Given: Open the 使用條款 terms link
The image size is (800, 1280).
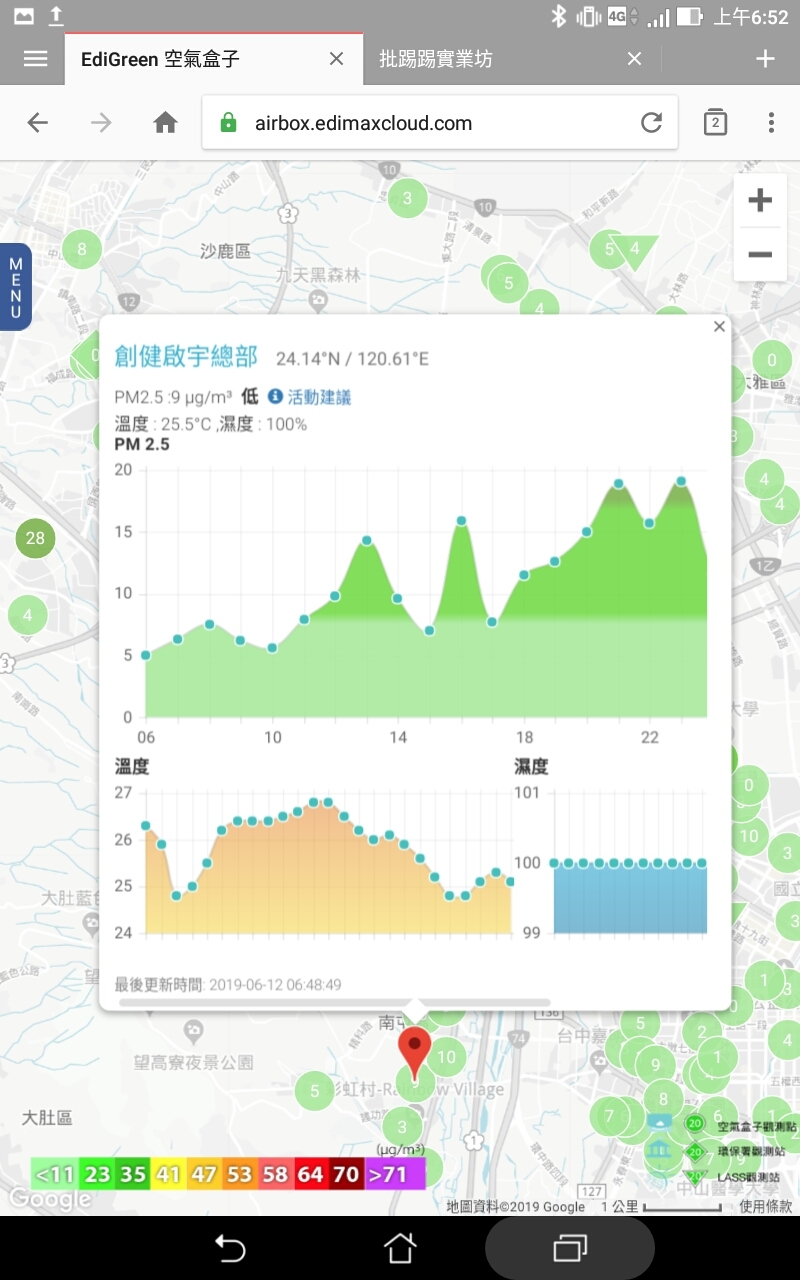Looking at the screenshot, I should tap(766, 1207).
